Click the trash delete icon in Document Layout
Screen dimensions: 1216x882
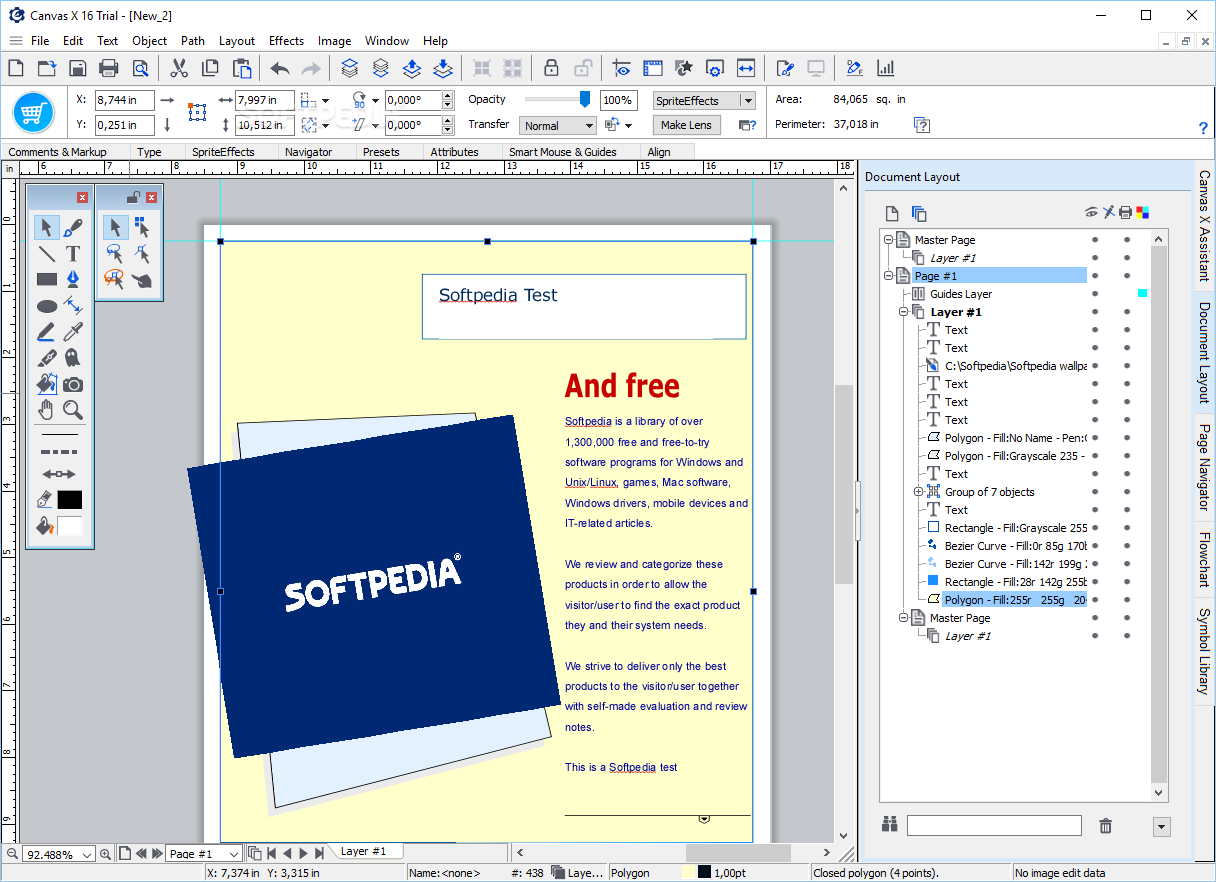pos(1105,825)
